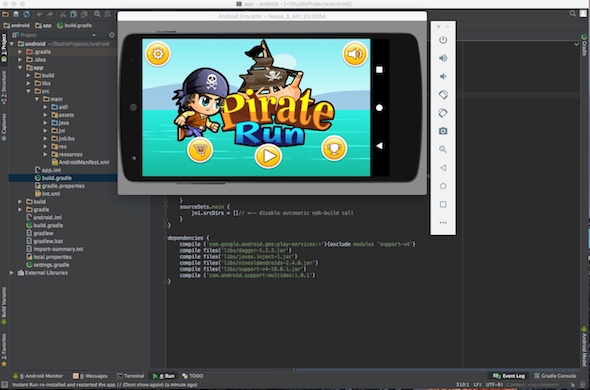Open emulator extended controls three-dots icon
Viewport: 590px width, 390px height.
443,222
